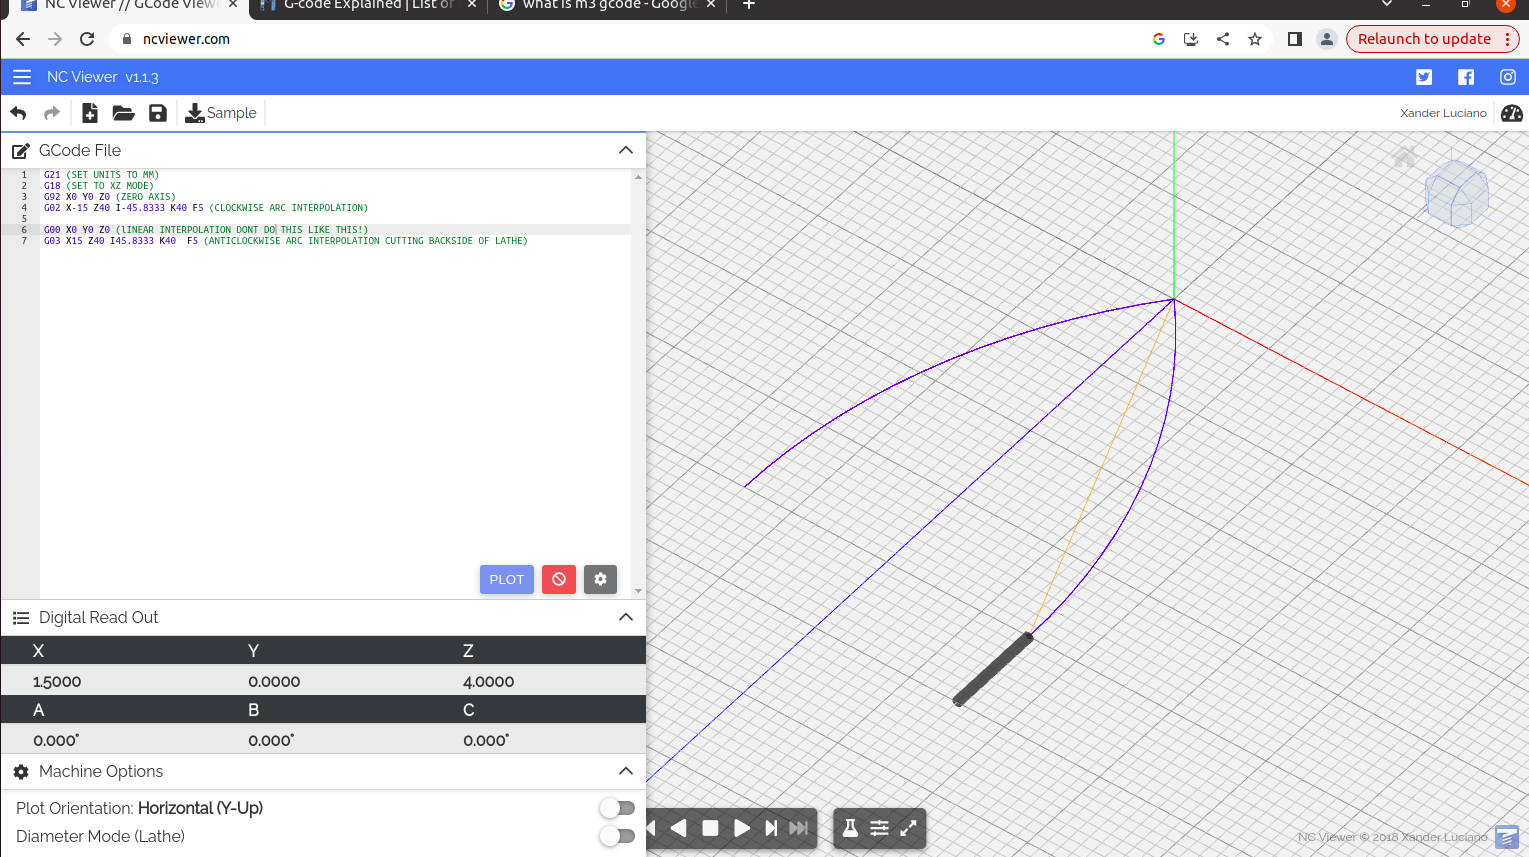Screen dimensions: 1529x857
Task: Reset view with home icon
Action: click(x=1405, y=156)
